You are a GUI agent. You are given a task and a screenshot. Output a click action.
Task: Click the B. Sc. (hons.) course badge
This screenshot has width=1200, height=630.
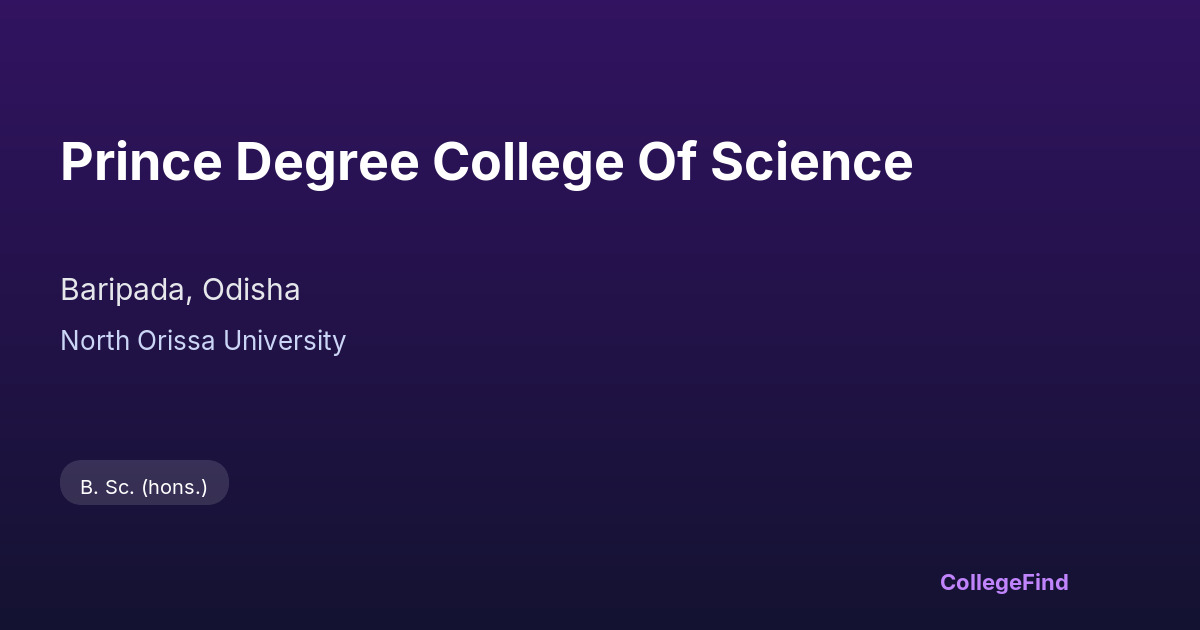(x=144, y=483)
